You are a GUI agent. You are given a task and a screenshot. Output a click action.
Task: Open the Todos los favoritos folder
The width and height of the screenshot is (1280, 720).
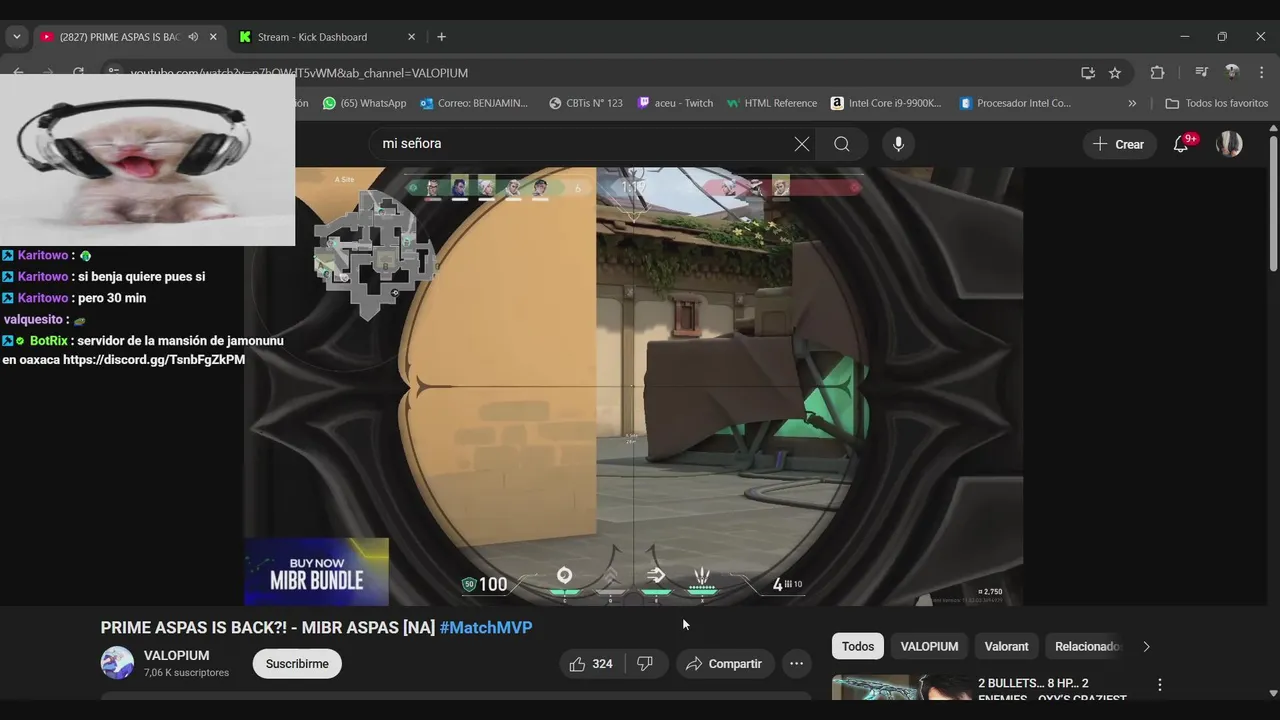coord(1217,103)
